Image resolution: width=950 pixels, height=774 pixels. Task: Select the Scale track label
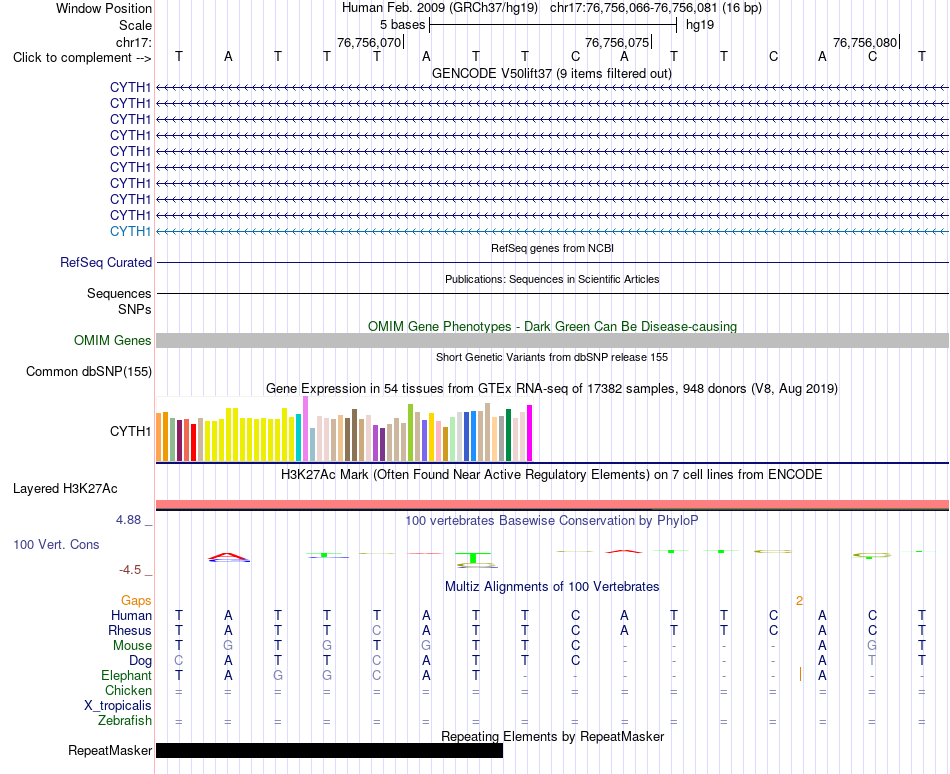click(135, 25)
